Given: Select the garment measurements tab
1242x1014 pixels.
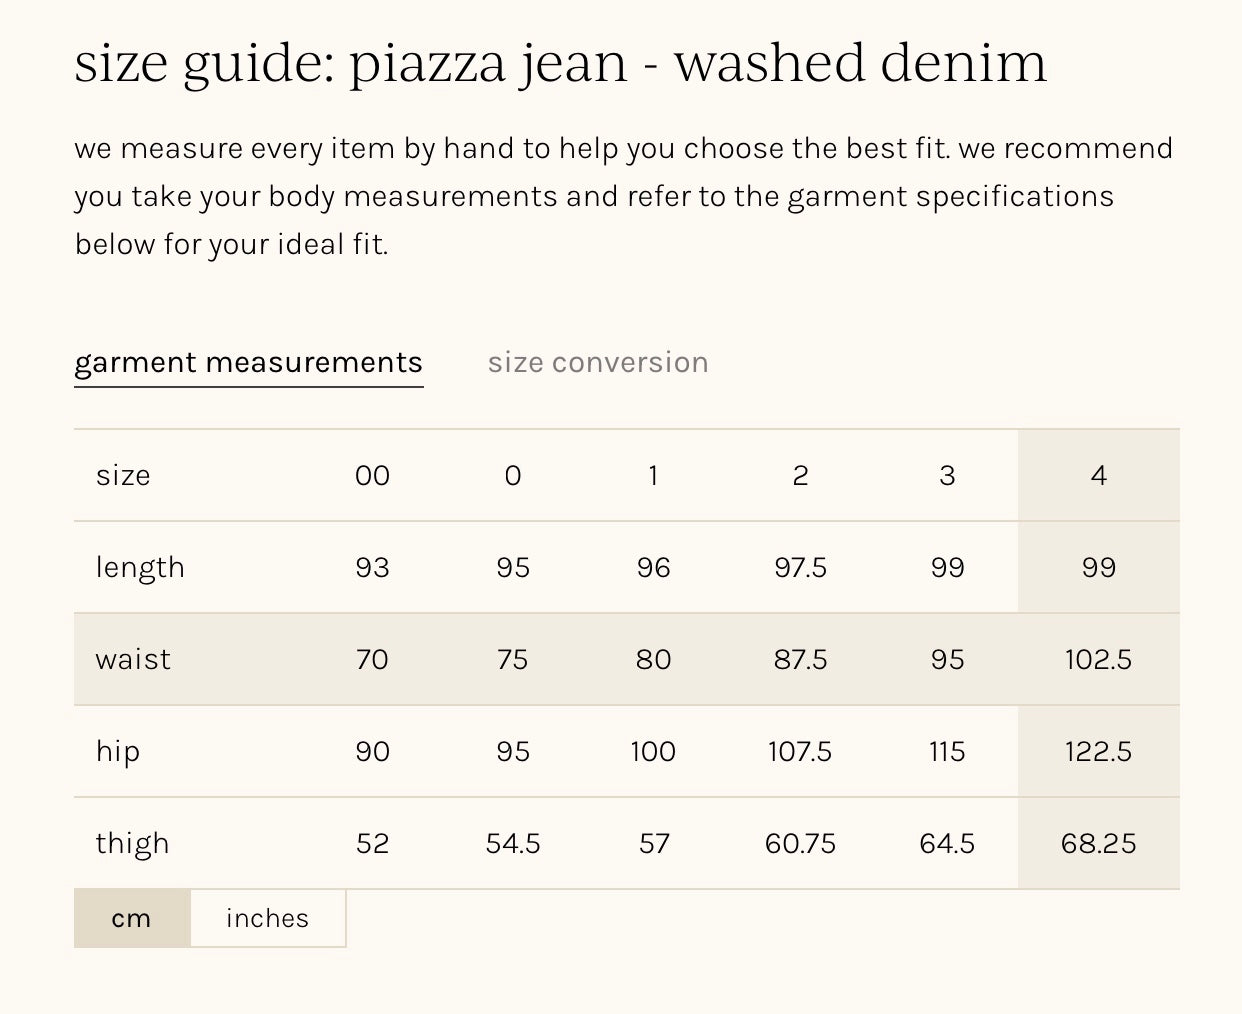Looking at the screenshot, I should pos(248,362).
